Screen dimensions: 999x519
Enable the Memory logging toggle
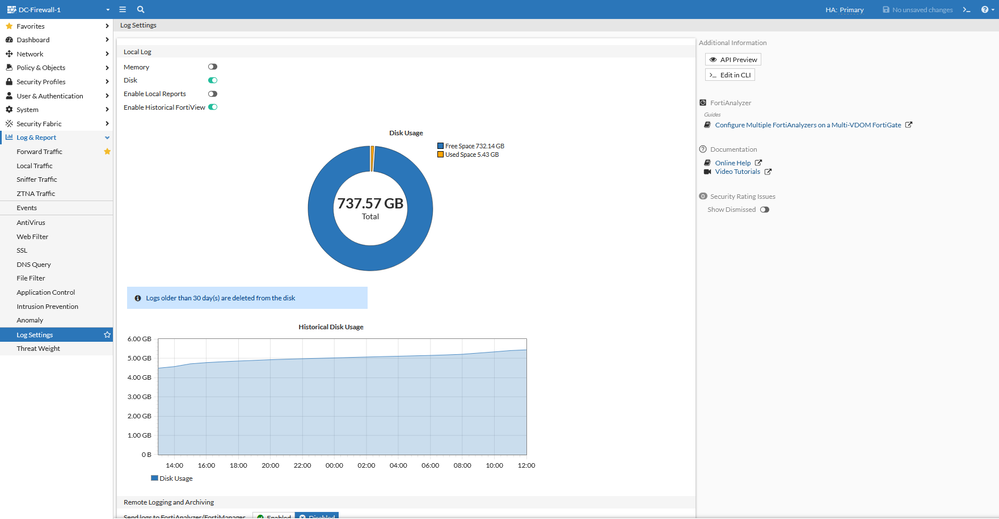tap(212, 67)
